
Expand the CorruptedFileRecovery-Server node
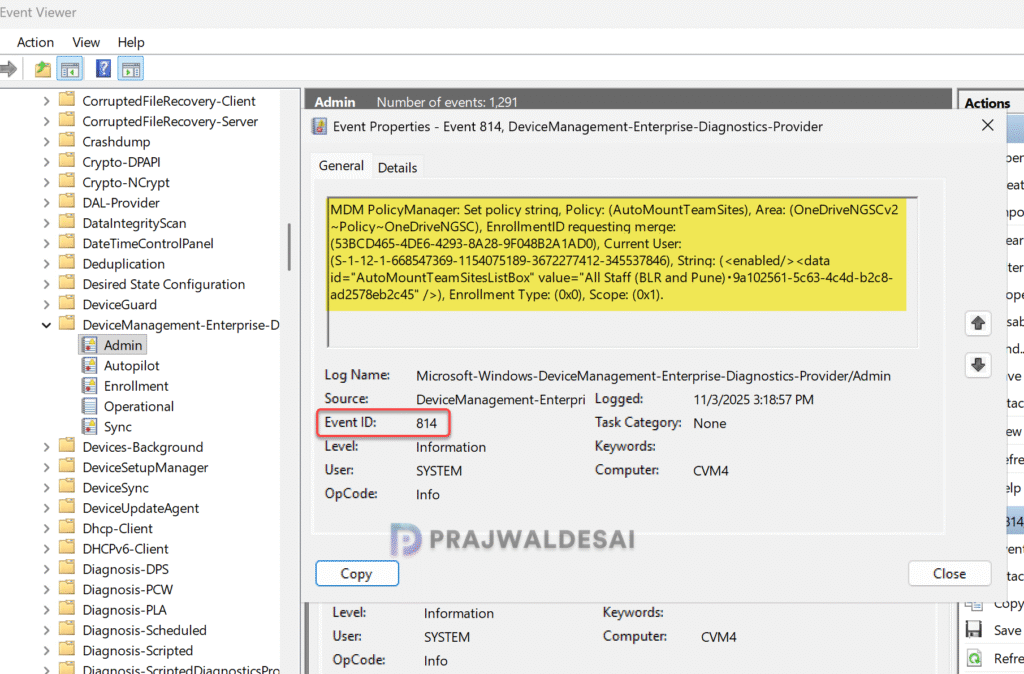[x=46, y=121]
